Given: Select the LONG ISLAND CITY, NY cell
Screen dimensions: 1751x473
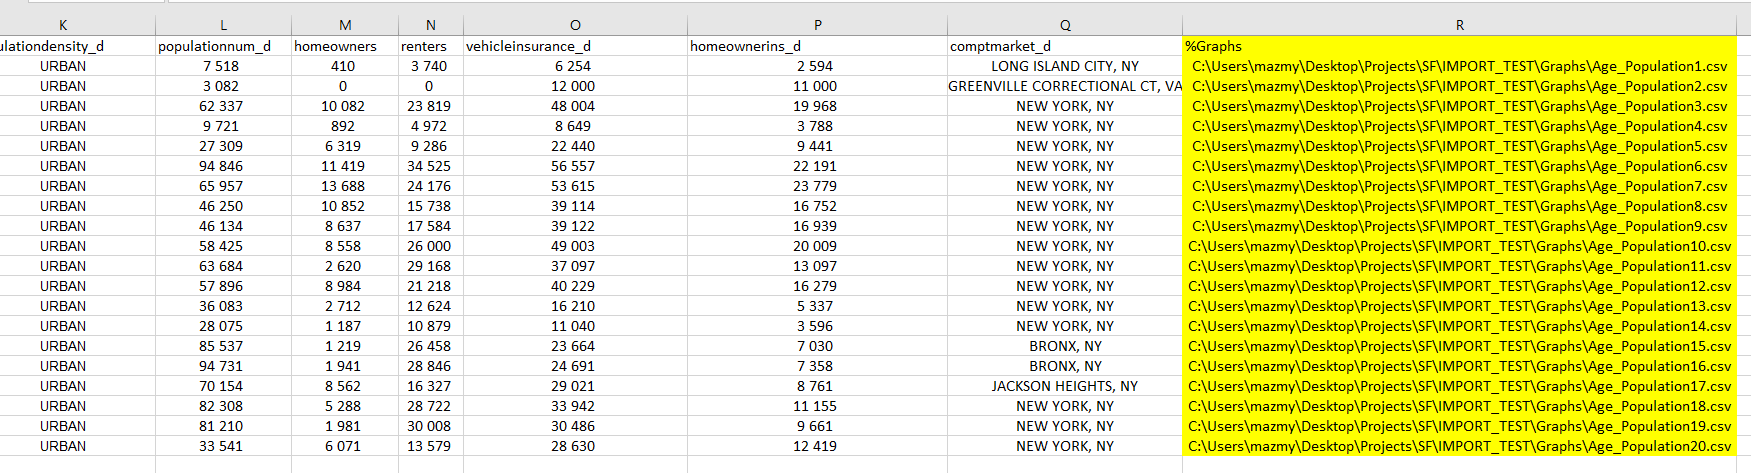Looking at the screenshot, I should pyautogui.click(x=1065, y=66).
